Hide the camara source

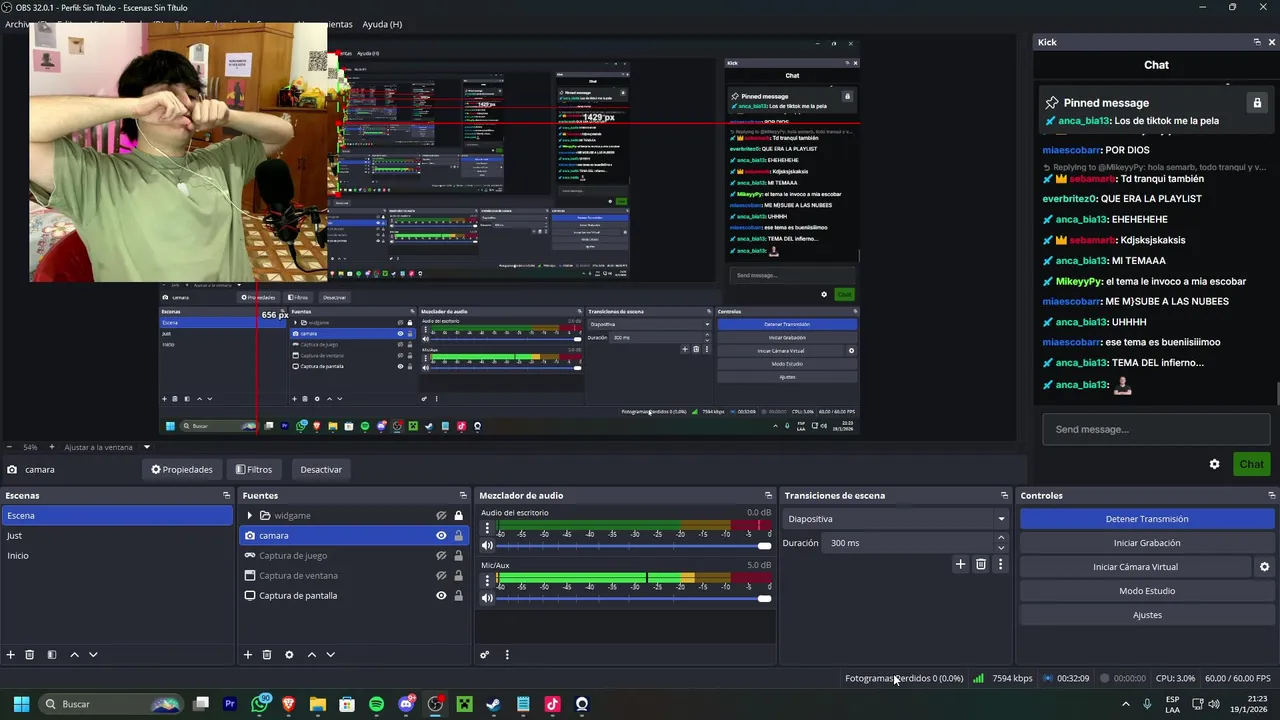point(441,536)
